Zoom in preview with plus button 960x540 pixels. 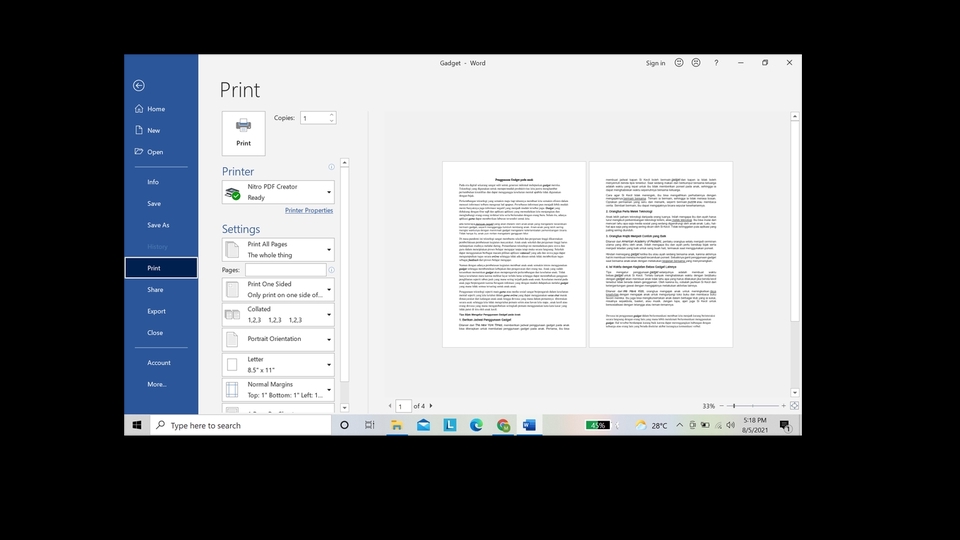click(x=783, y=406)
